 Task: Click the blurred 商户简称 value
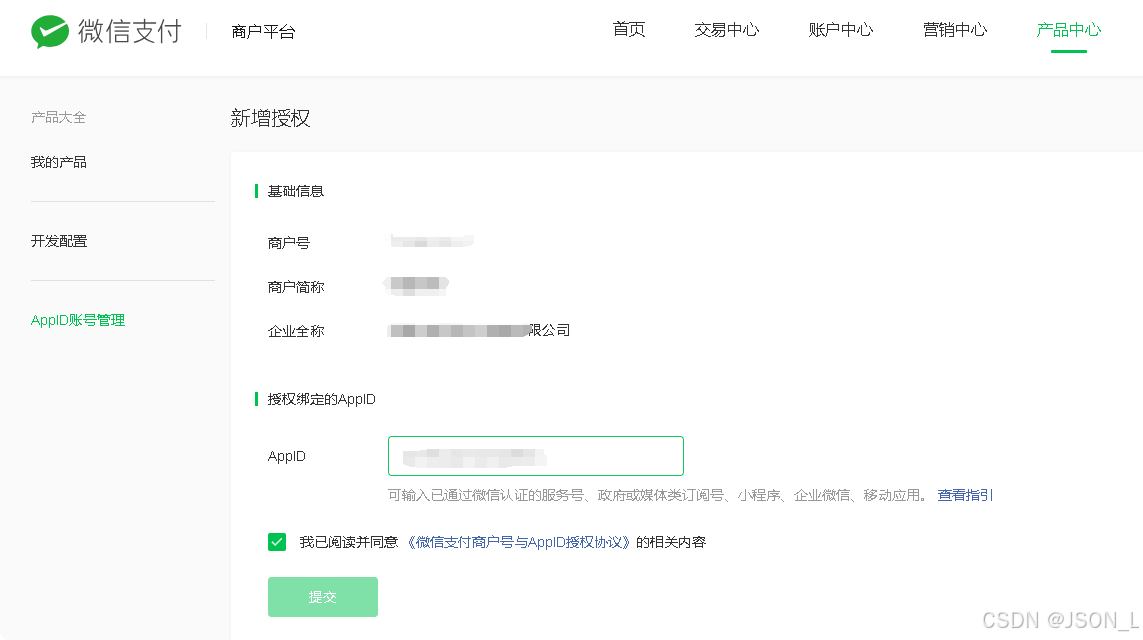pos(416,285)
